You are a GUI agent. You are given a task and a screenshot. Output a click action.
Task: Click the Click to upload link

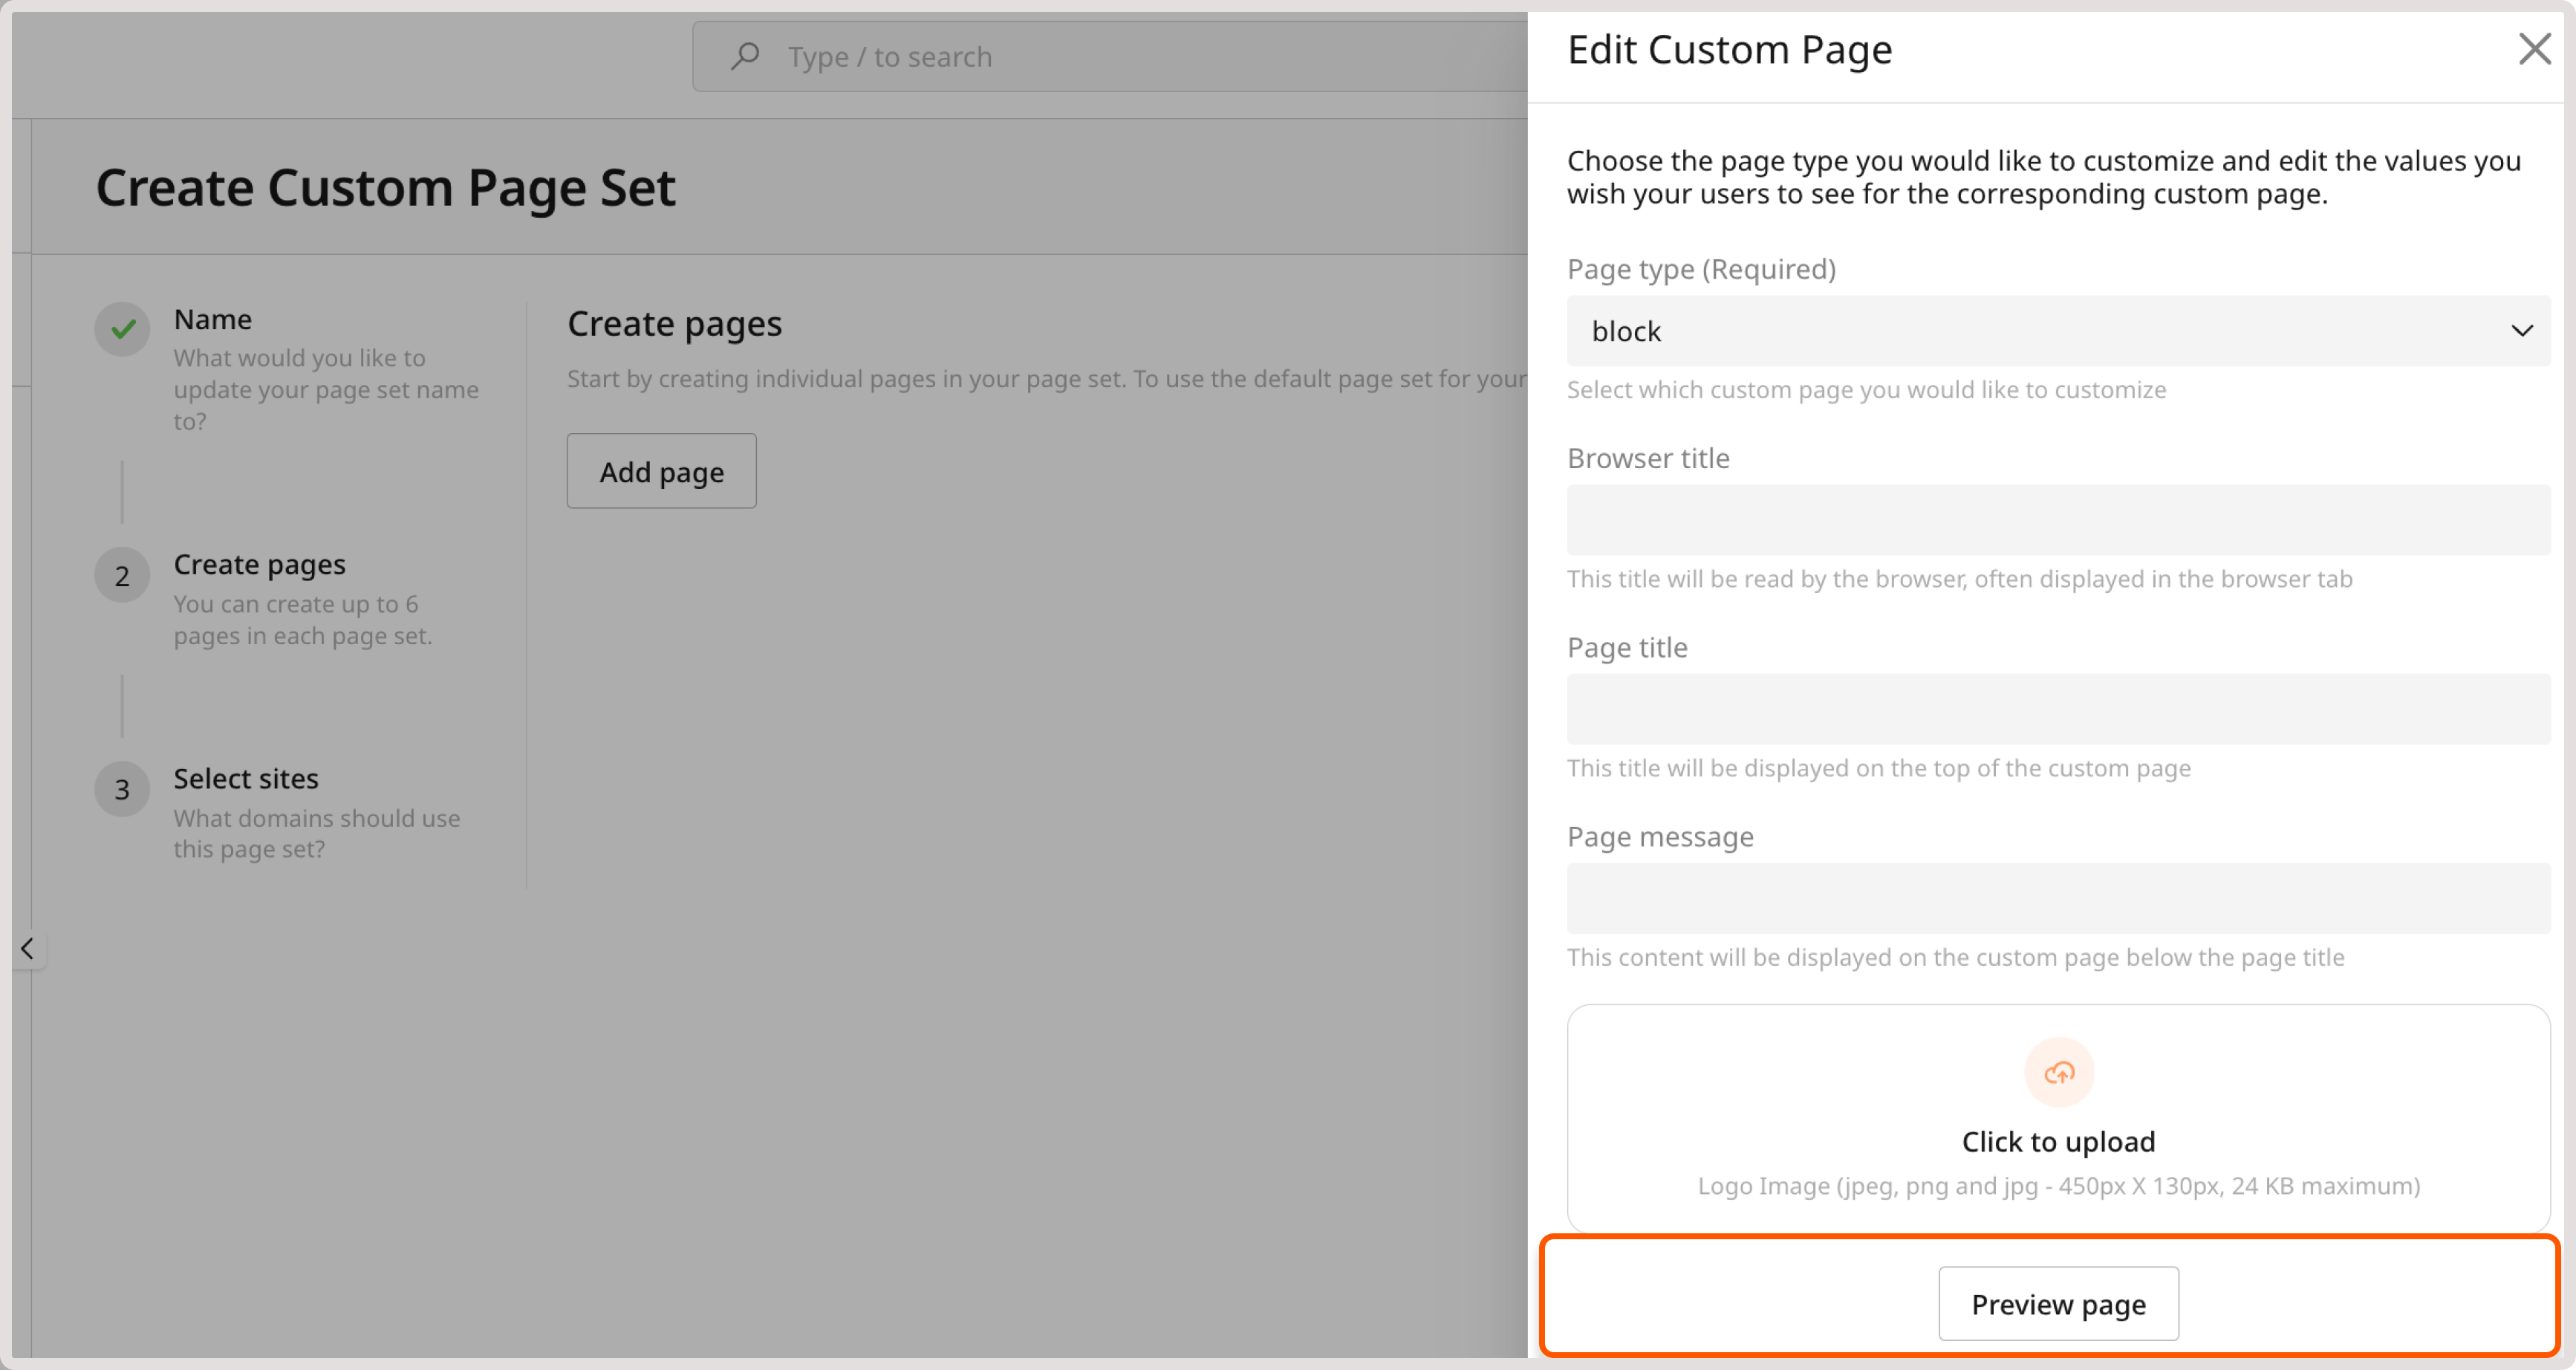point(2058,1141)
